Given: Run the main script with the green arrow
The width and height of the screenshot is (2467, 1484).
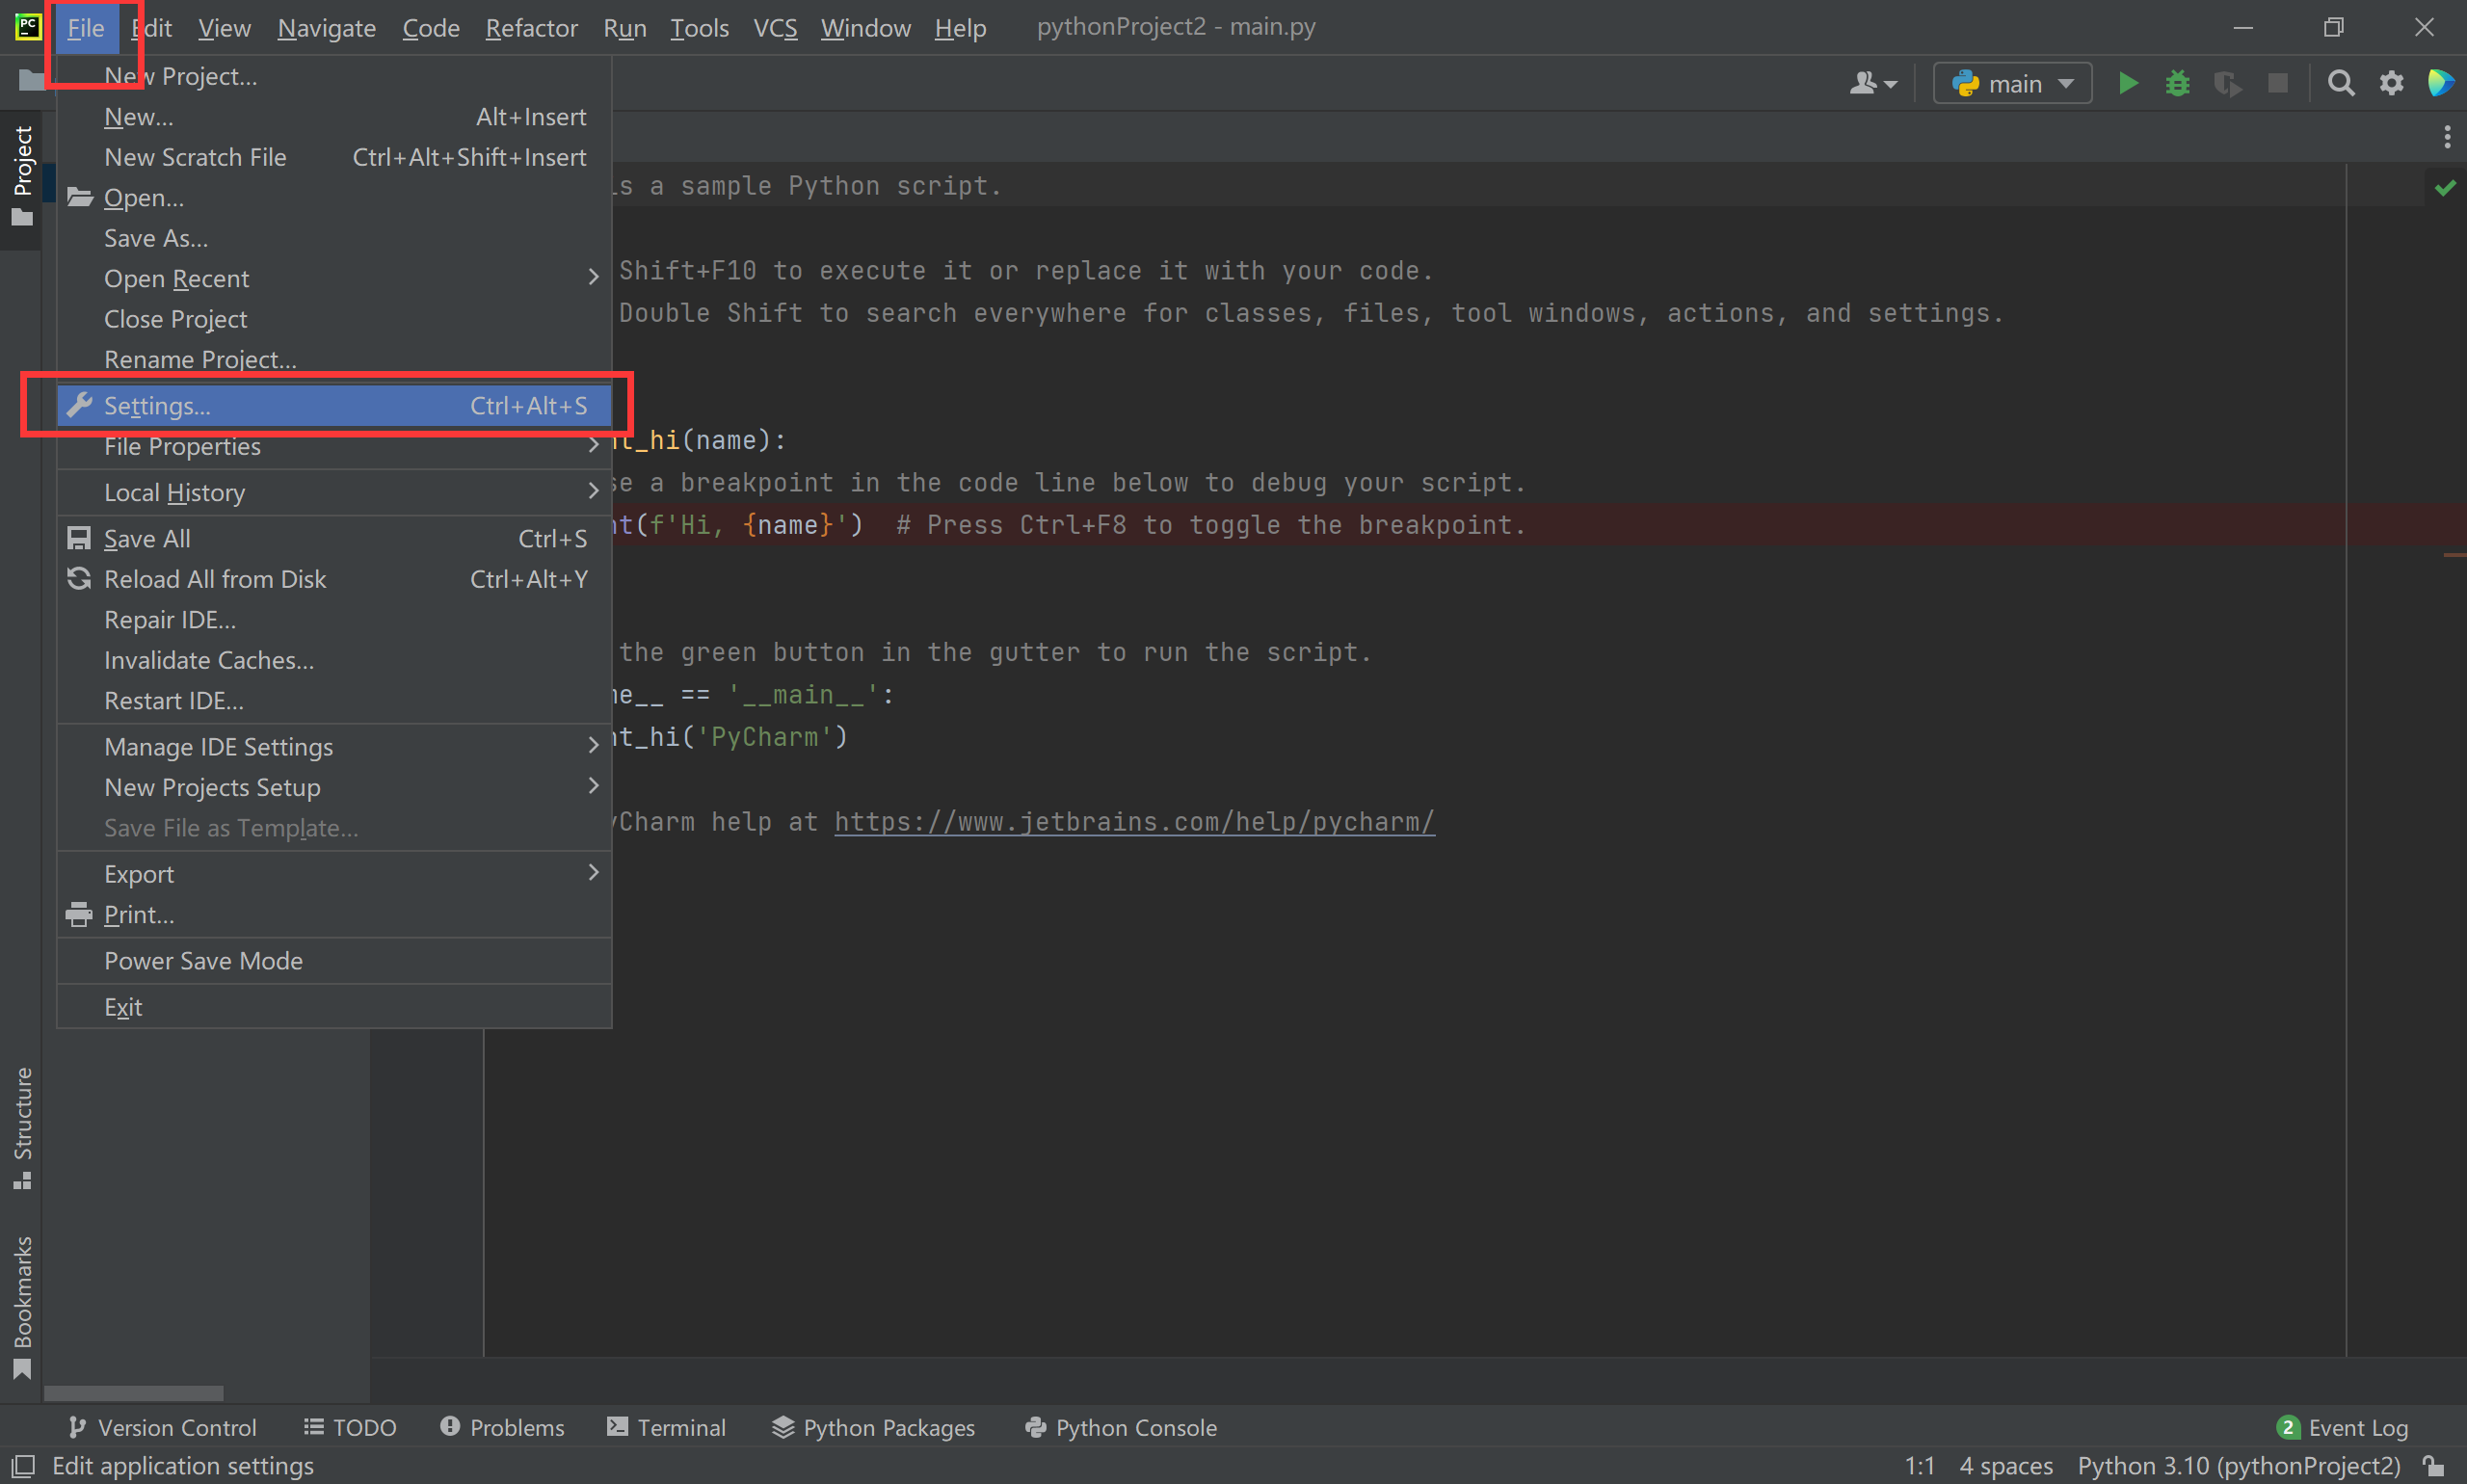Looking at the screenshot, I should click(2128, 83).
